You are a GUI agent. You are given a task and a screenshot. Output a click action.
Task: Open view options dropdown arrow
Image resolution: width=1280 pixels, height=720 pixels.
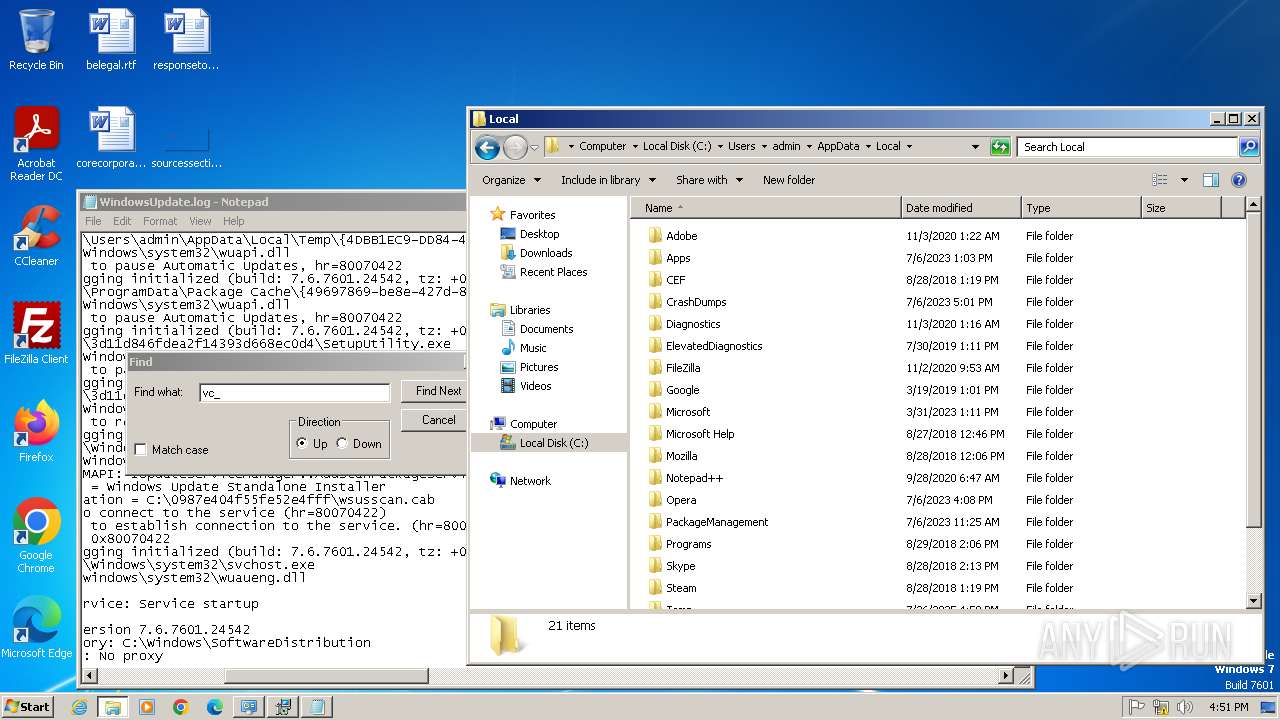[x=1184, y=180]
